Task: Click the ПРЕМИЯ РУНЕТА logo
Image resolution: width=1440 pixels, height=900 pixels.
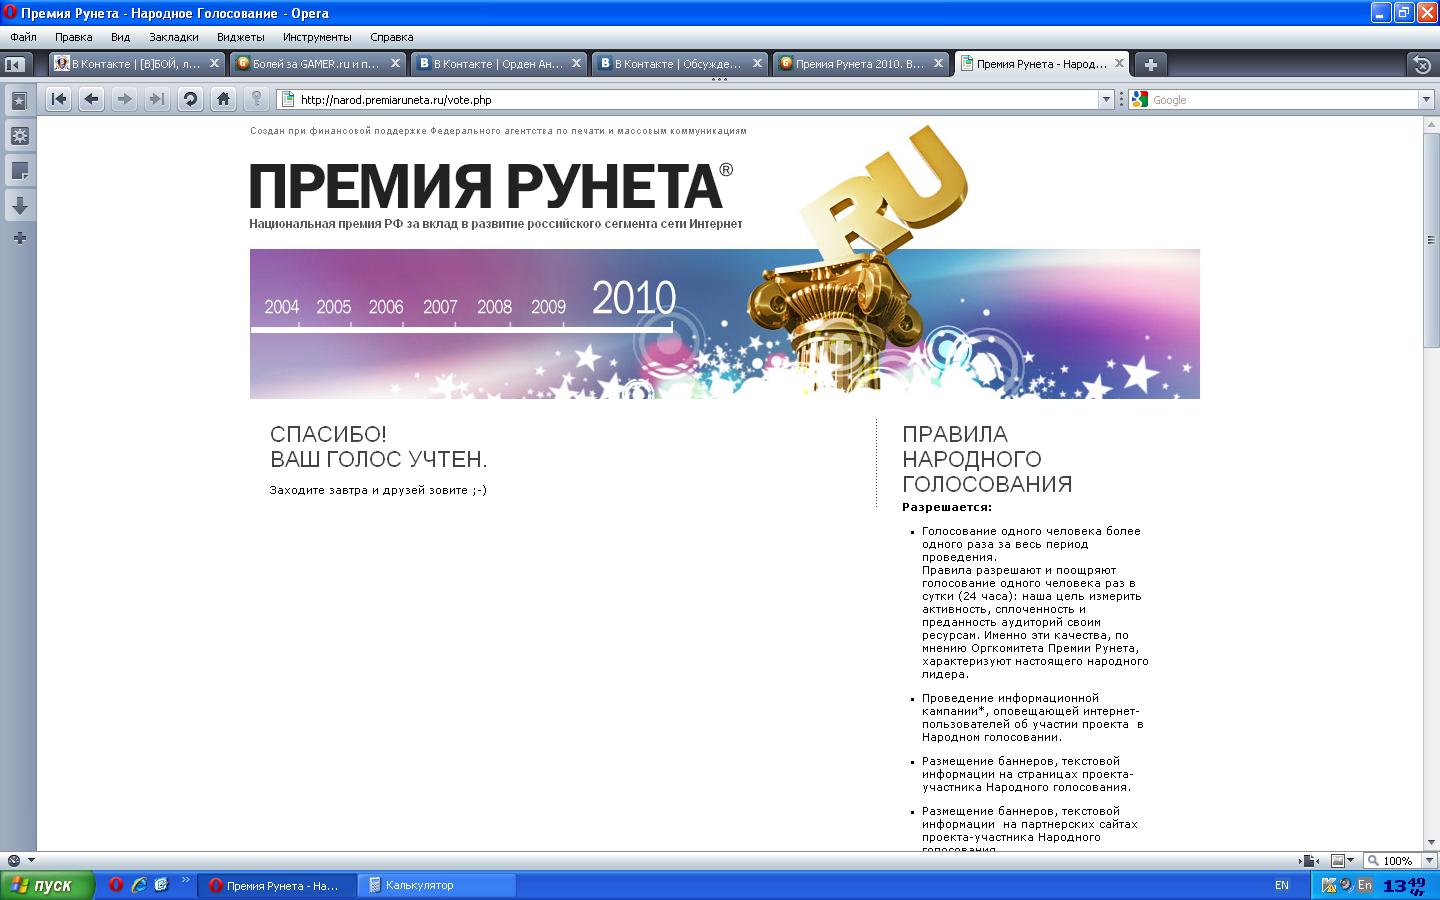Action: pyautogui.click(x=491, y=185)
